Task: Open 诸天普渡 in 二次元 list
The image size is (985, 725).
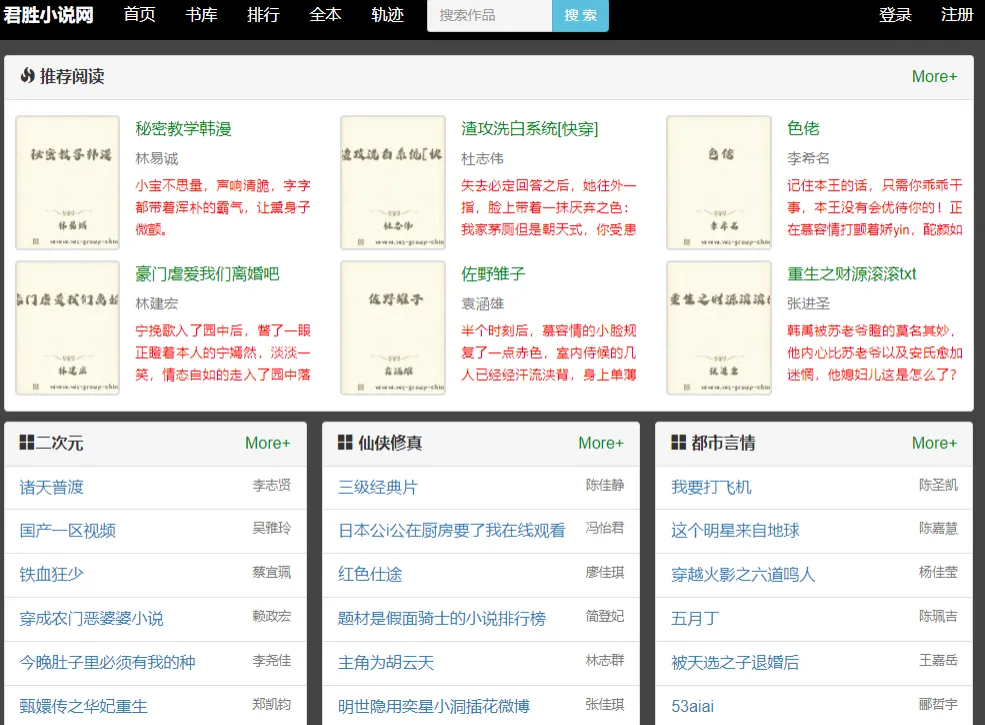Action: (x=52, y=487)
